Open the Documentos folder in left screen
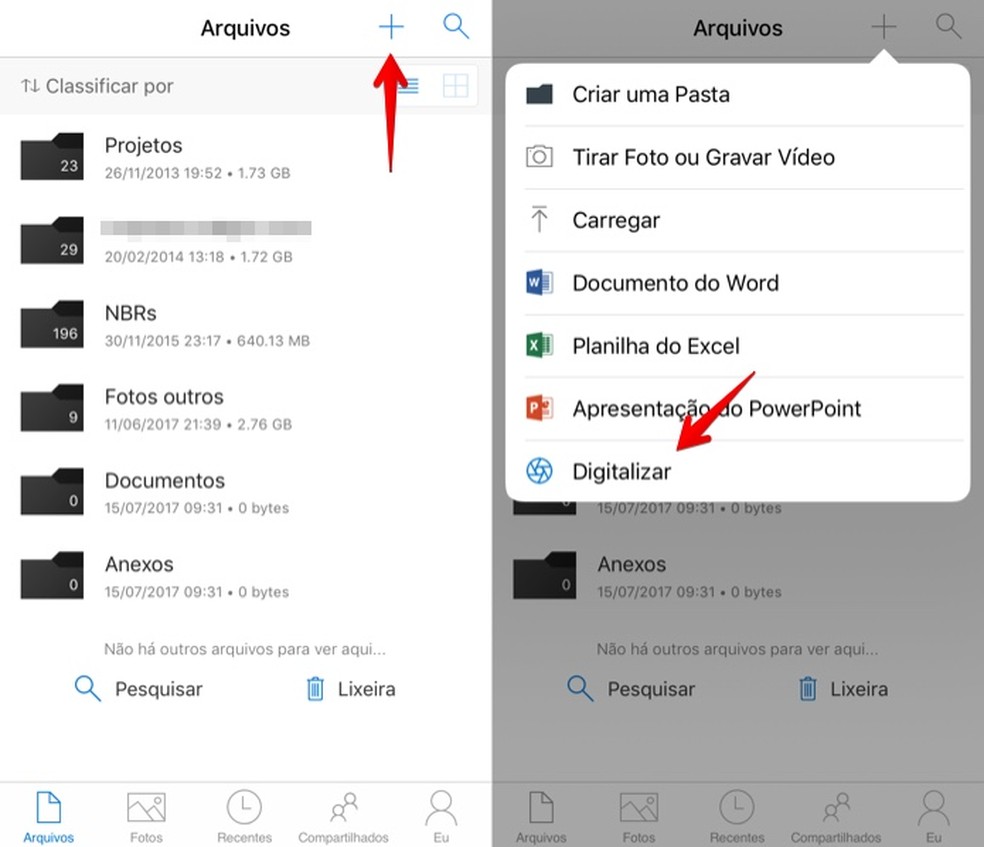 (x=246, y=492)
